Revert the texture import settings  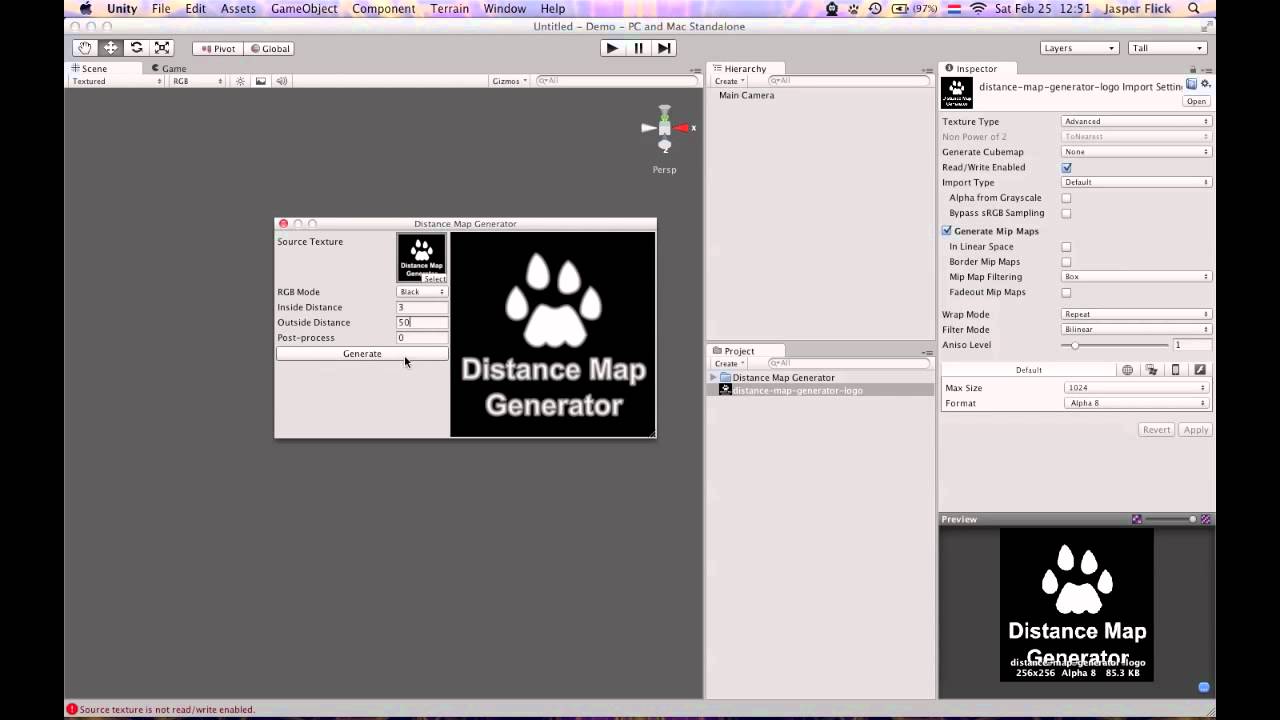[x=1156, y=430]
